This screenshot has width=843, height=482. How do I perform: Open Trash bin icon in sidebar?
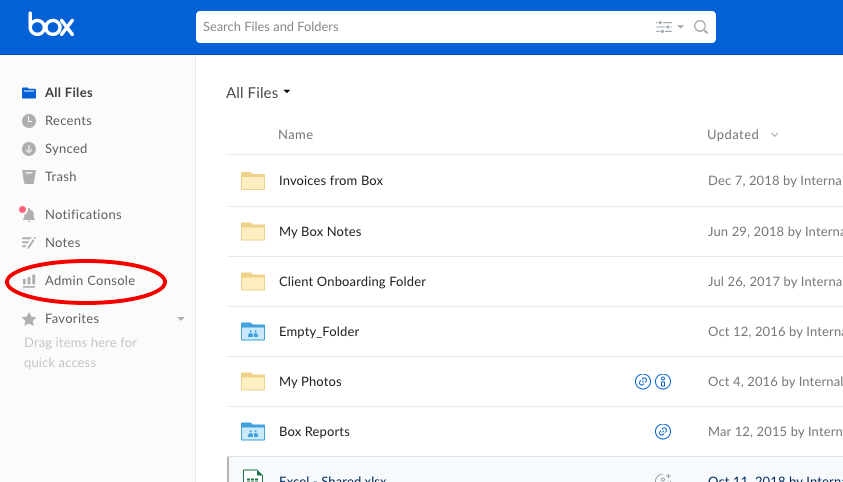29,177
